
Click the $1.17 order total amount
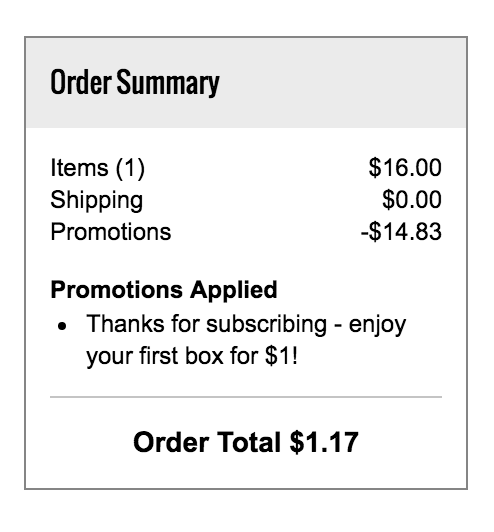[x=324, y=442]
